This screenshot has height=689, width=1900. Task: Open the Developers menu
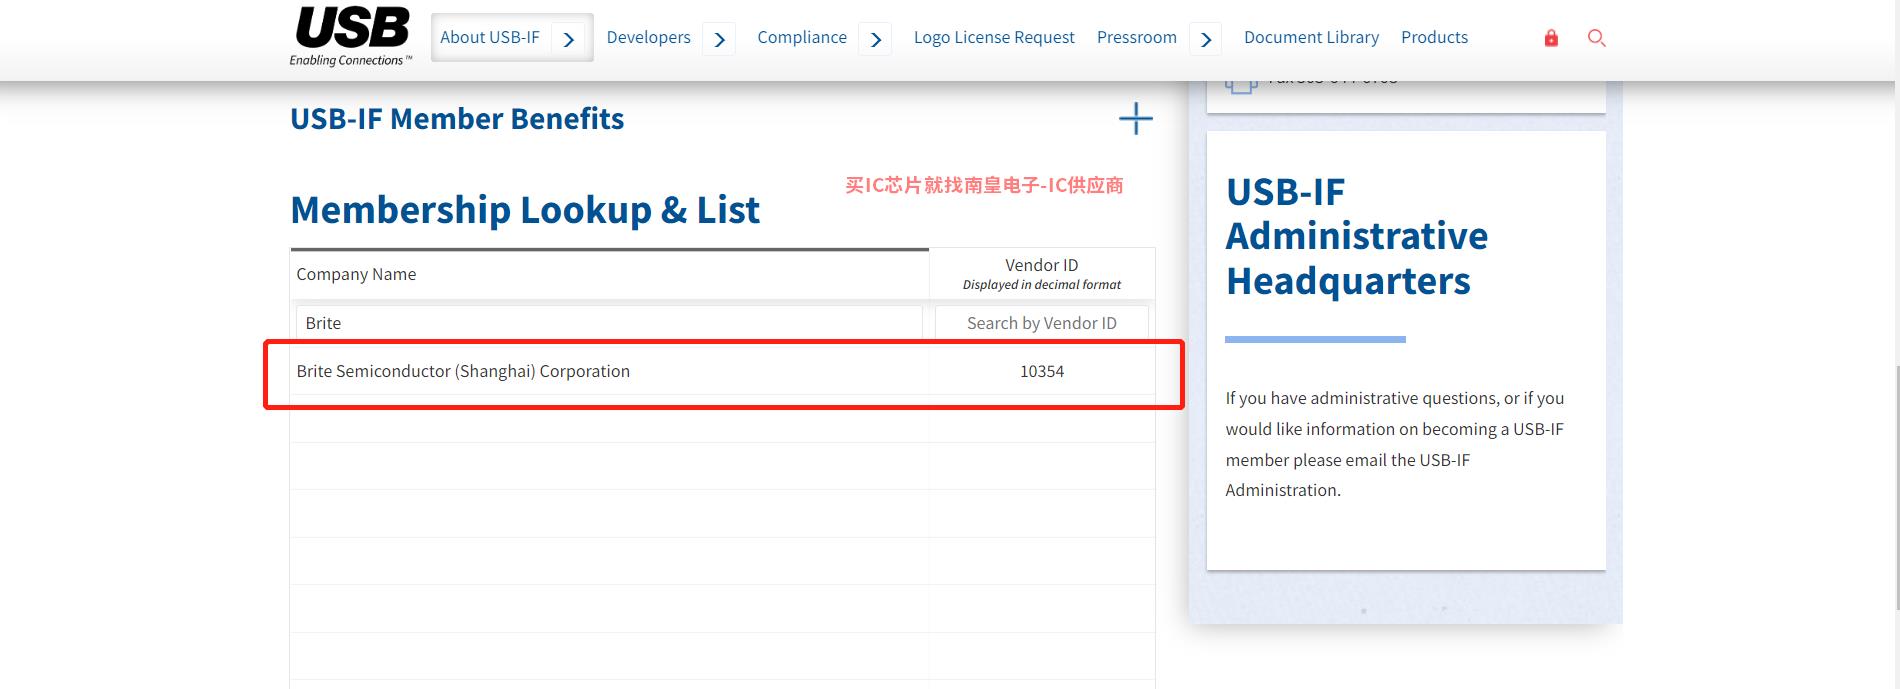tap(648, 37)
